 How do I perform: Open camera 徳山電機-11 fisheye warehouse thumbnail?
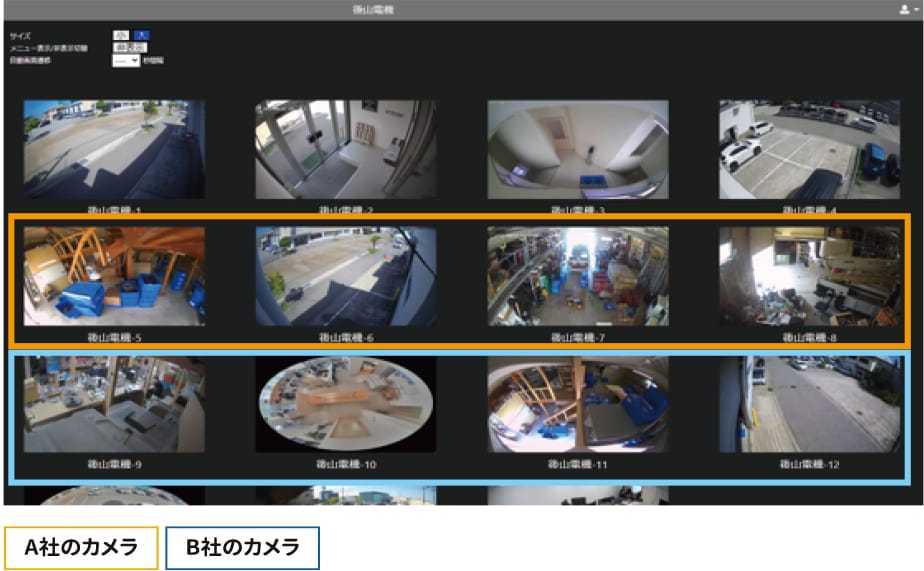point(578,404)
